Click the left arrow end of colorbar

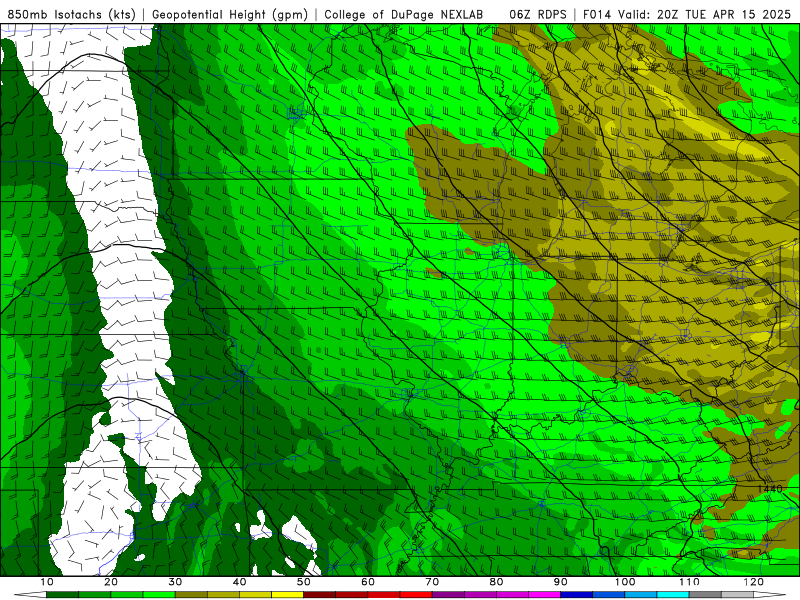pyautogui.click(x=30, y=595)
